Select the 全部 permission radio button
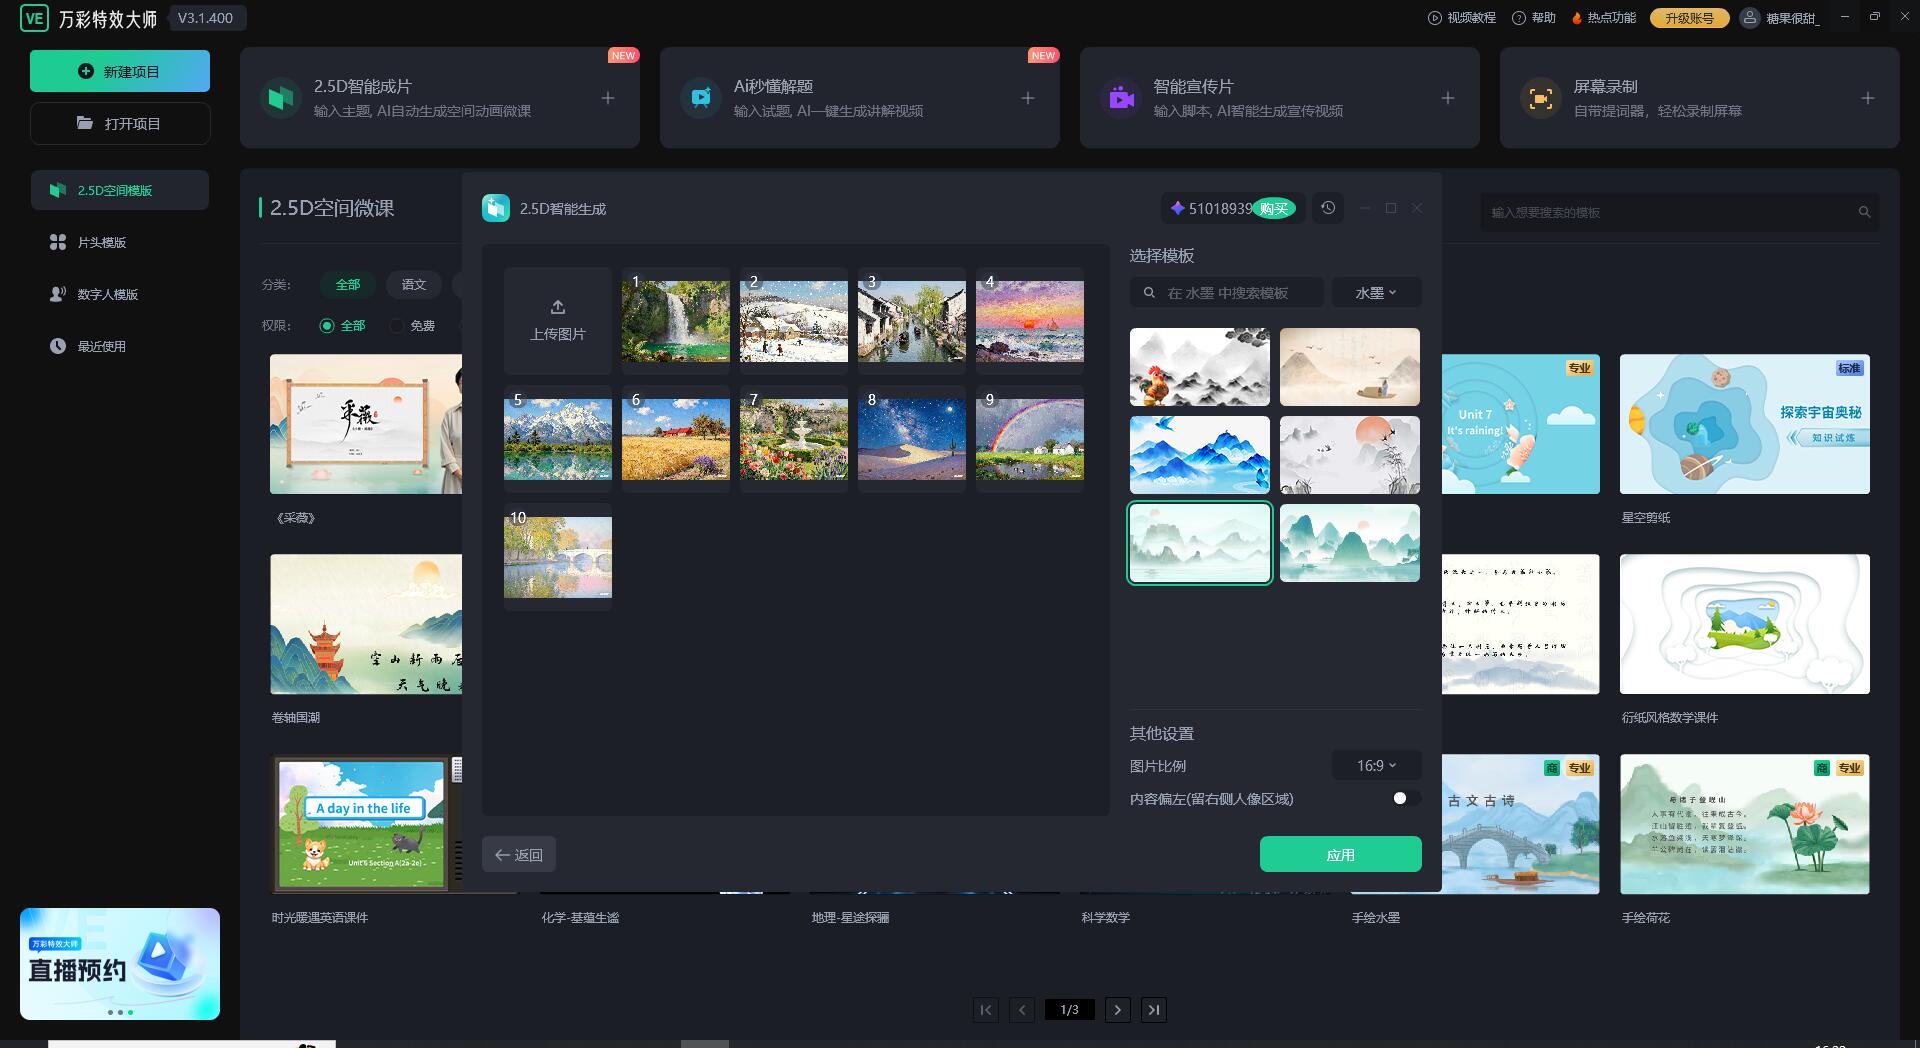This screenshot has height=1048, width=1920. pyautogui.click(x=327, y=326)
